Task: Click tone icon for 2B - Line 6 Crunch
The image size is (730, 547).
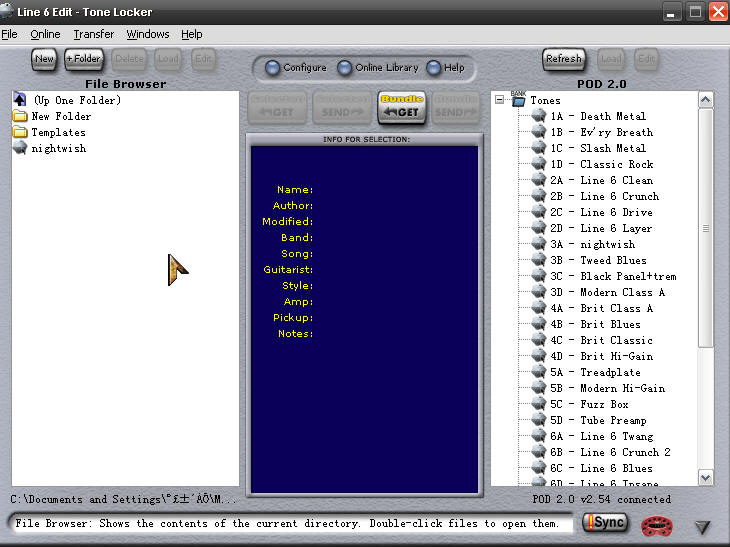Action: pos(539,196)
